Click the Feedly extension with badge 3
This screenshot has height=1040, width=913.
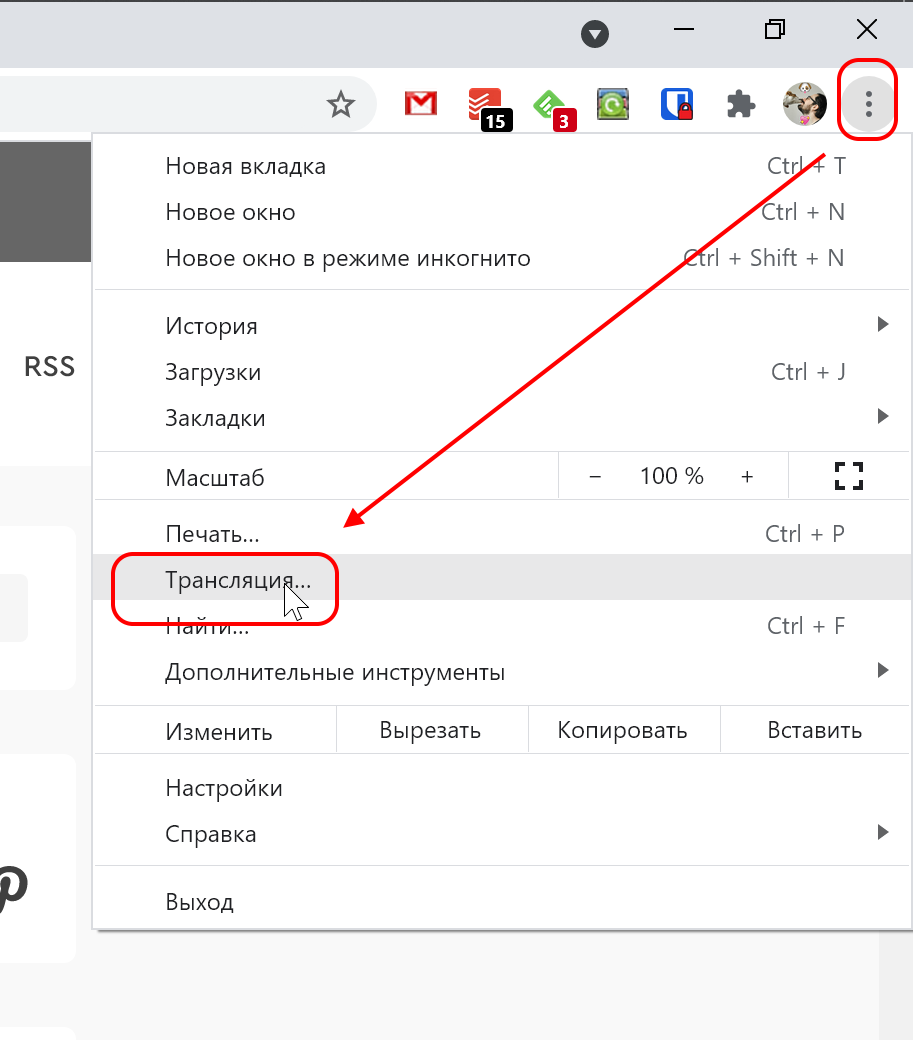[x=550, y=106]
